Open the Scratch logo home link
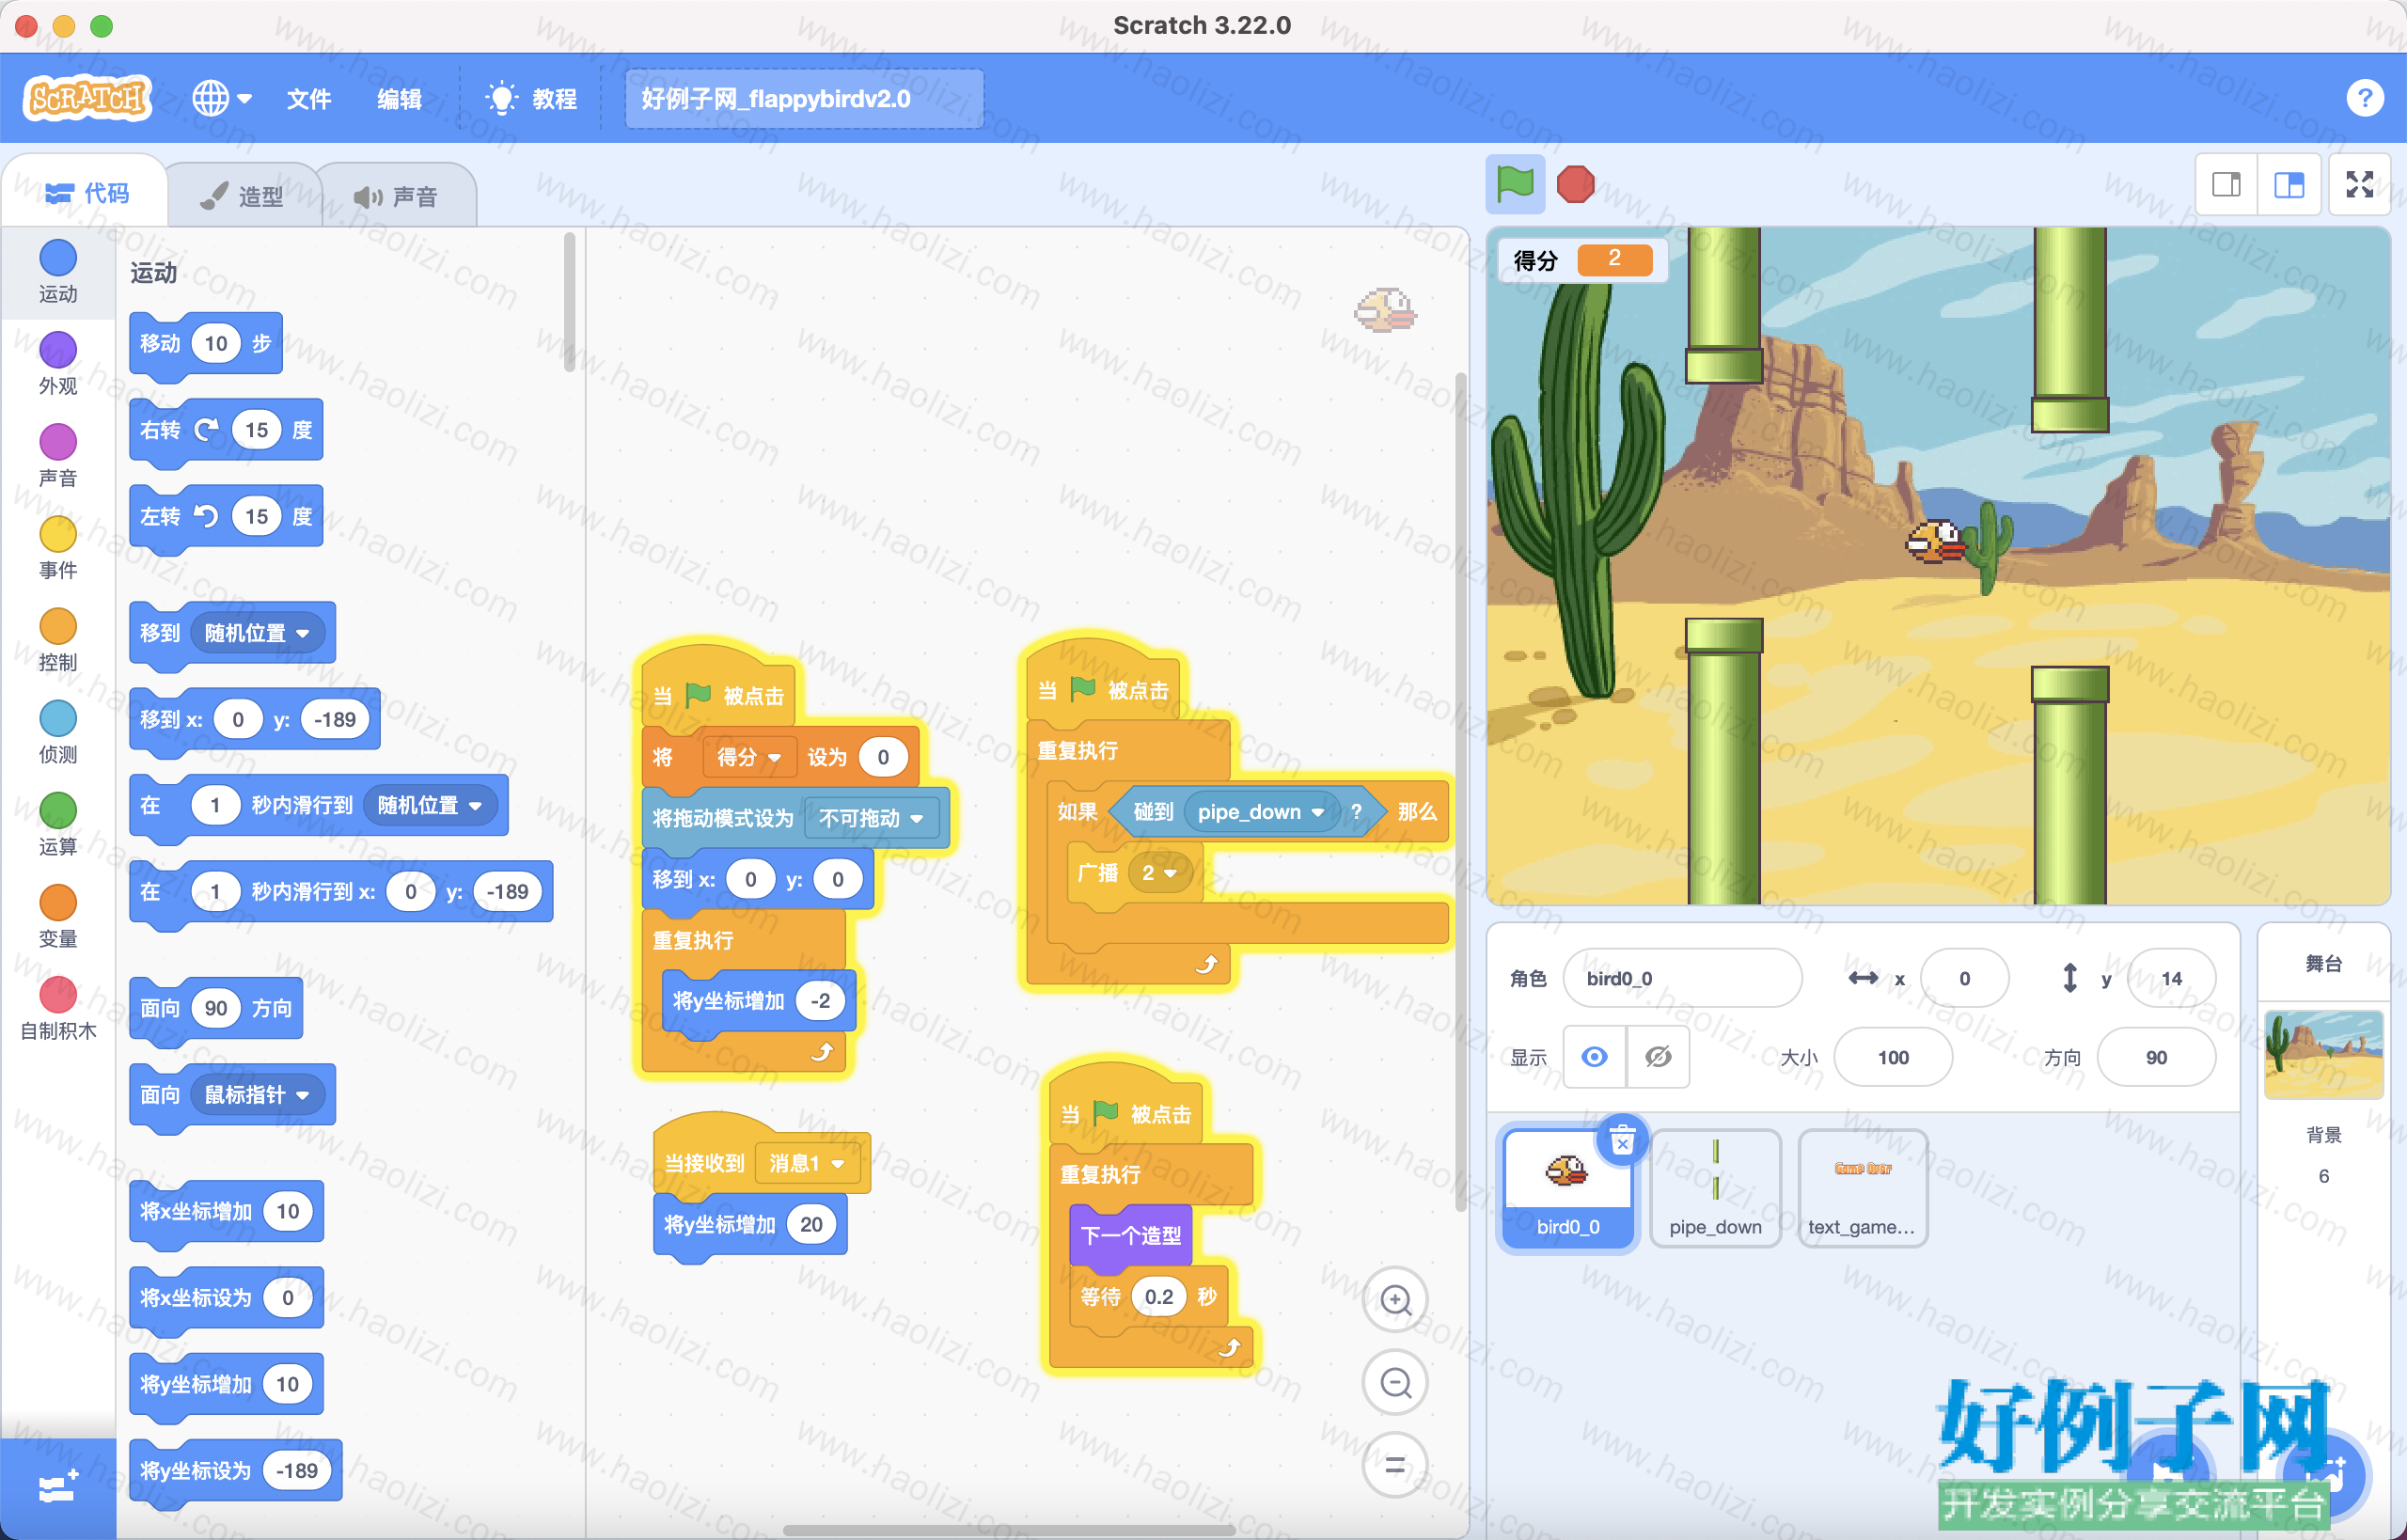Viewport: 2407px width, 1540px height. click(x=88, y=98)
